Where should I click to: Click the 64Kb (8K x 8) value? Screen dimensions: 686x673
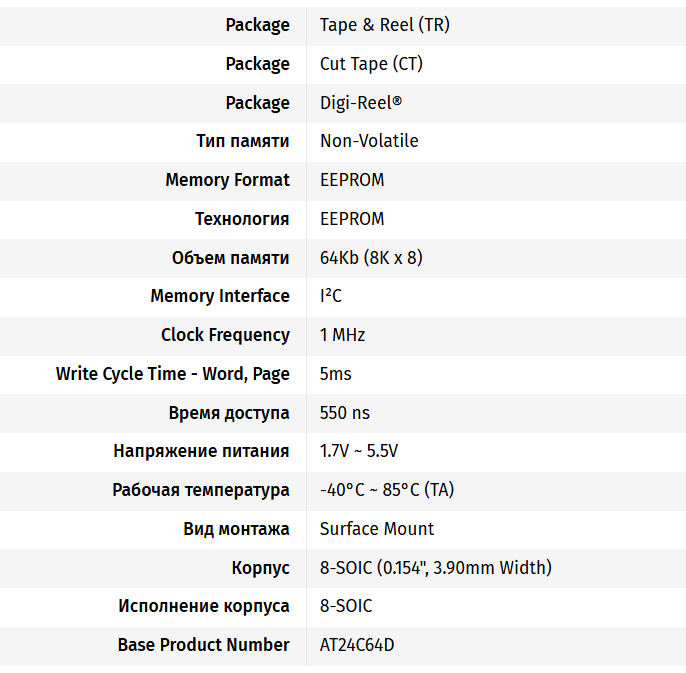pos(371,258)
